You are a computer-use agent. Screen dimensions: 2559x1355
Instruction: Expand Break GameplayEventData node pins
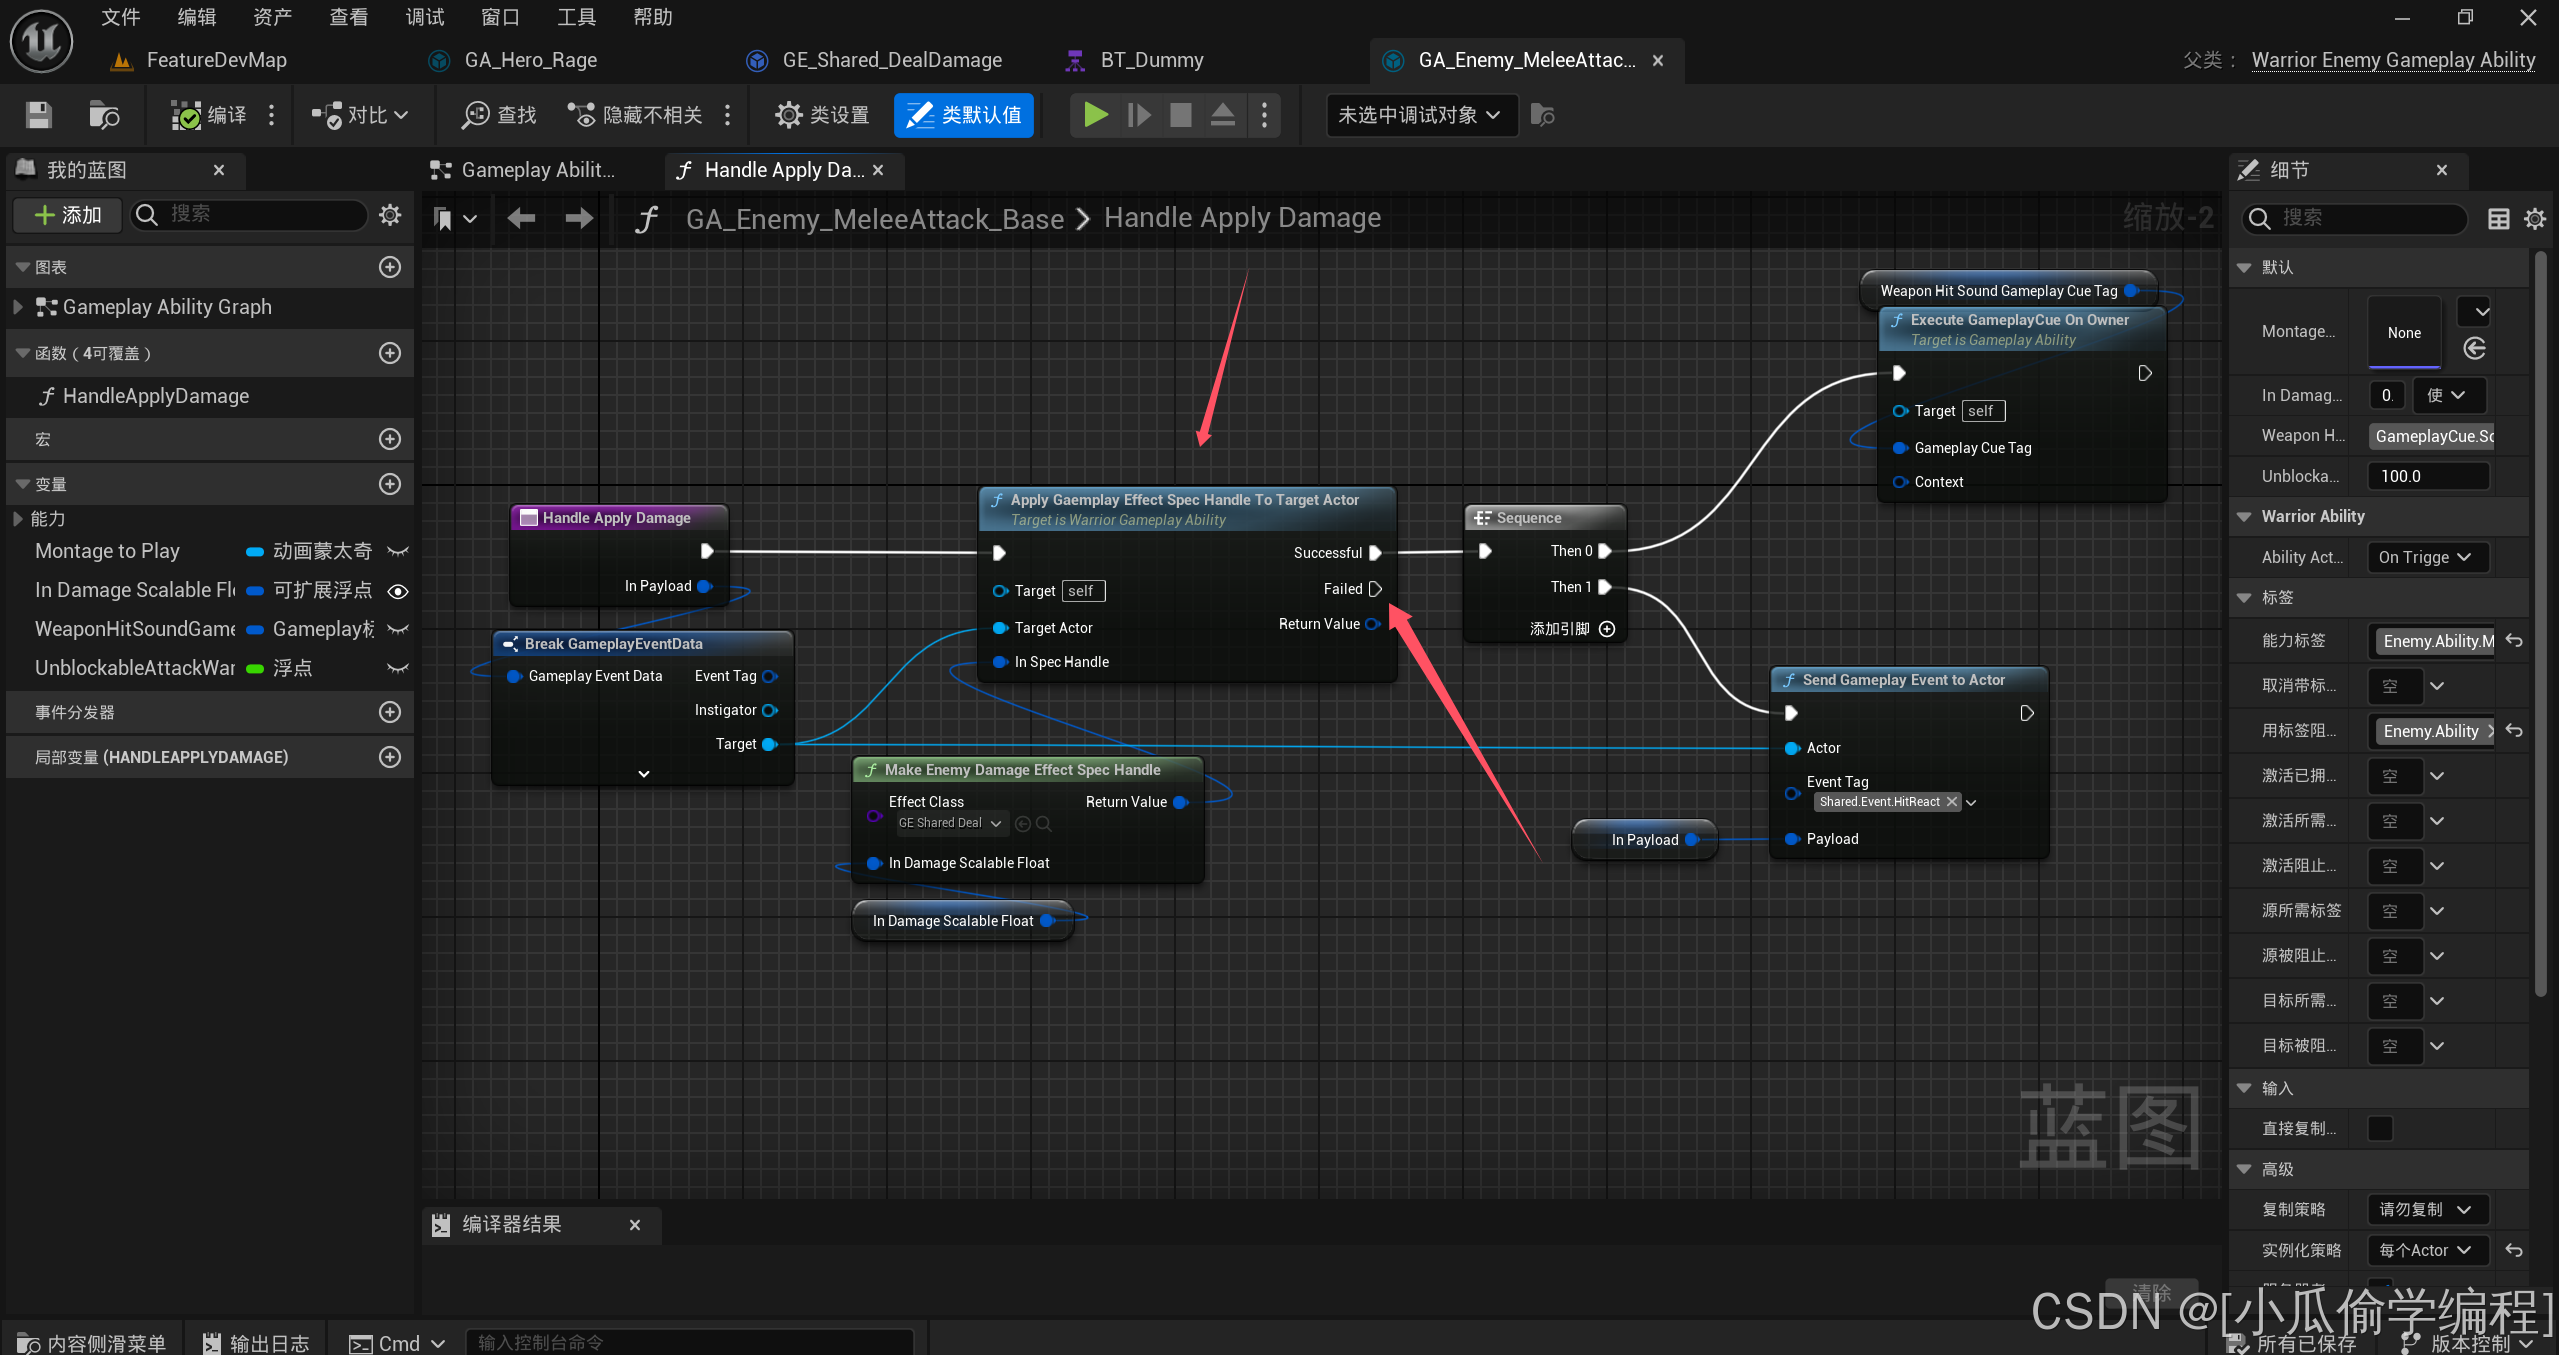tap(644, 774)
